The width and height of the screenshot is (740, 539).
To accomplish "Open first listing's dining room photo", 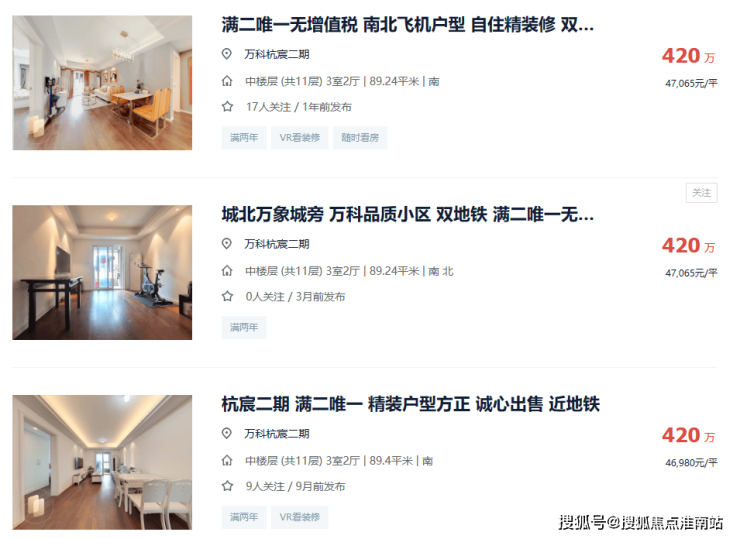I will [x=102, y=83].
